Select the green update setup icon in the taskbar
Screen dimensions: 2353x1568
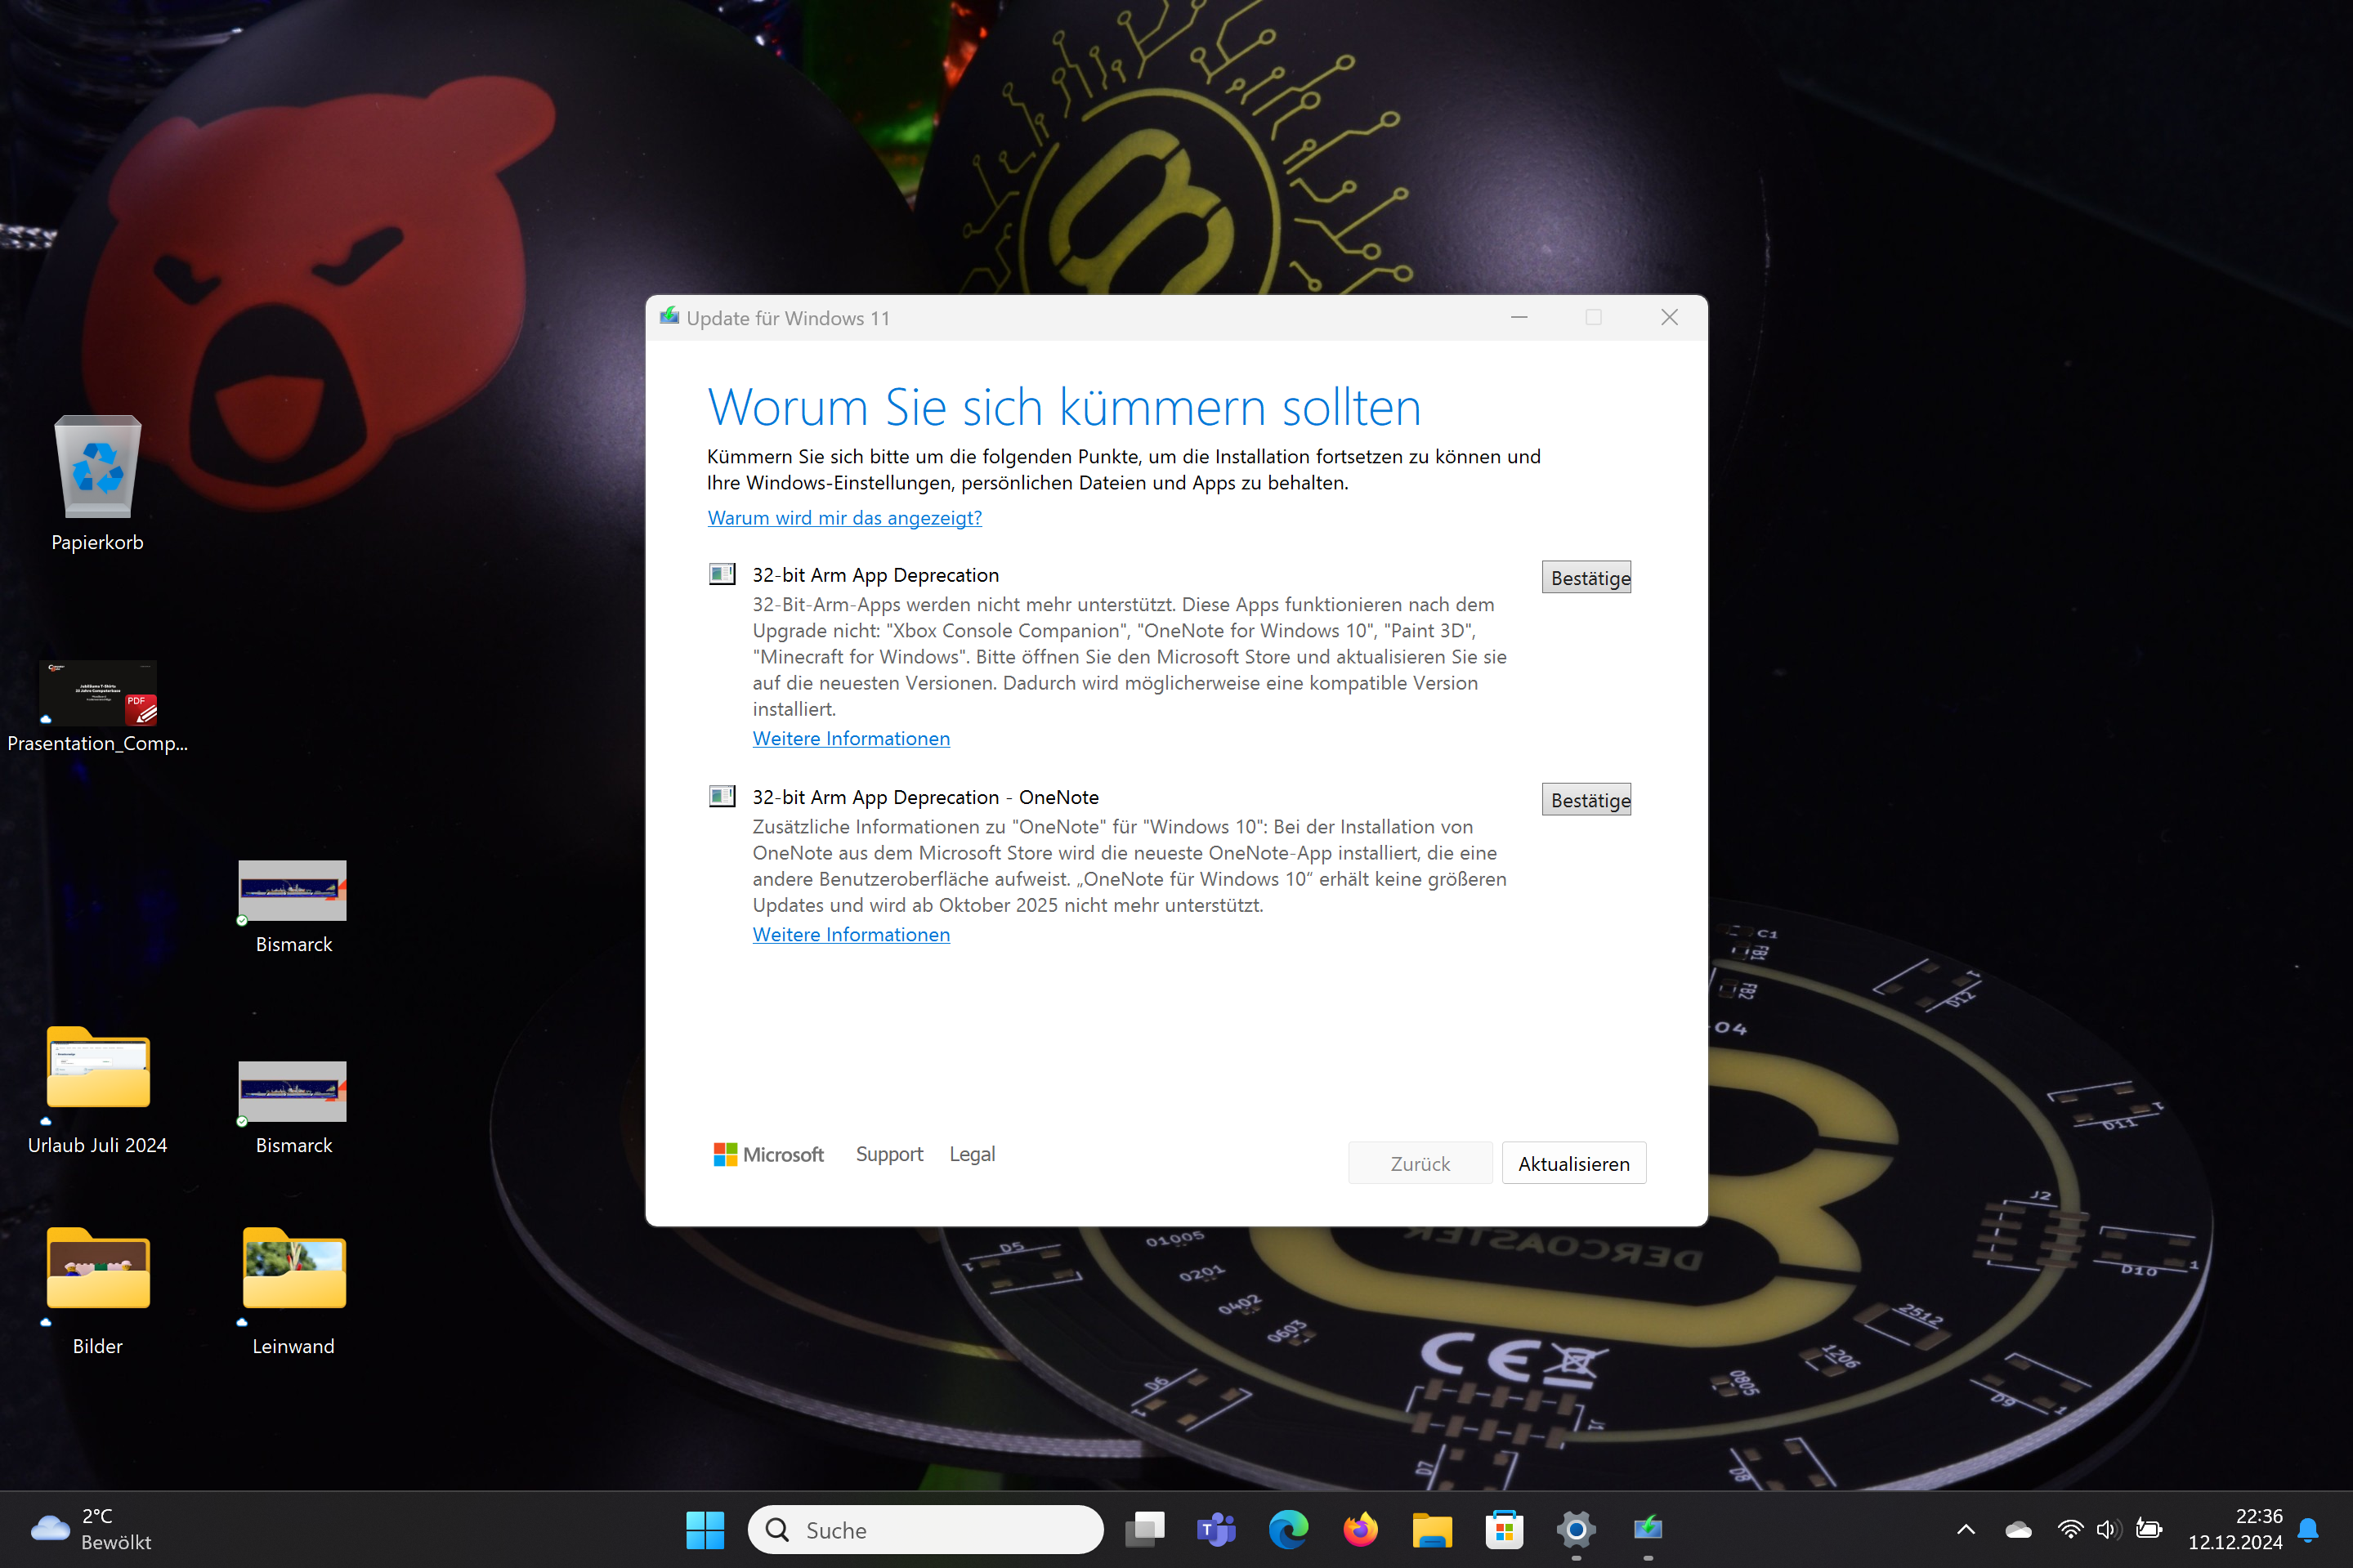click(1647, 1530)
